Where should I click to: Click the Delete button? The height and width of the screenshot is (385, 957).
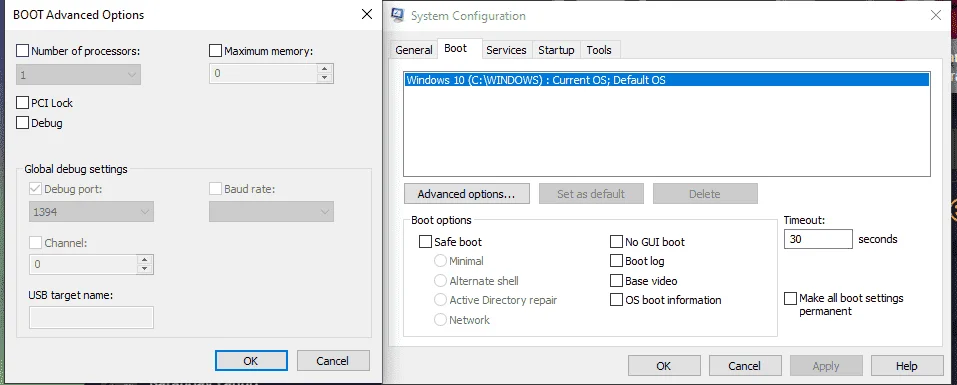tap(705, 194)
